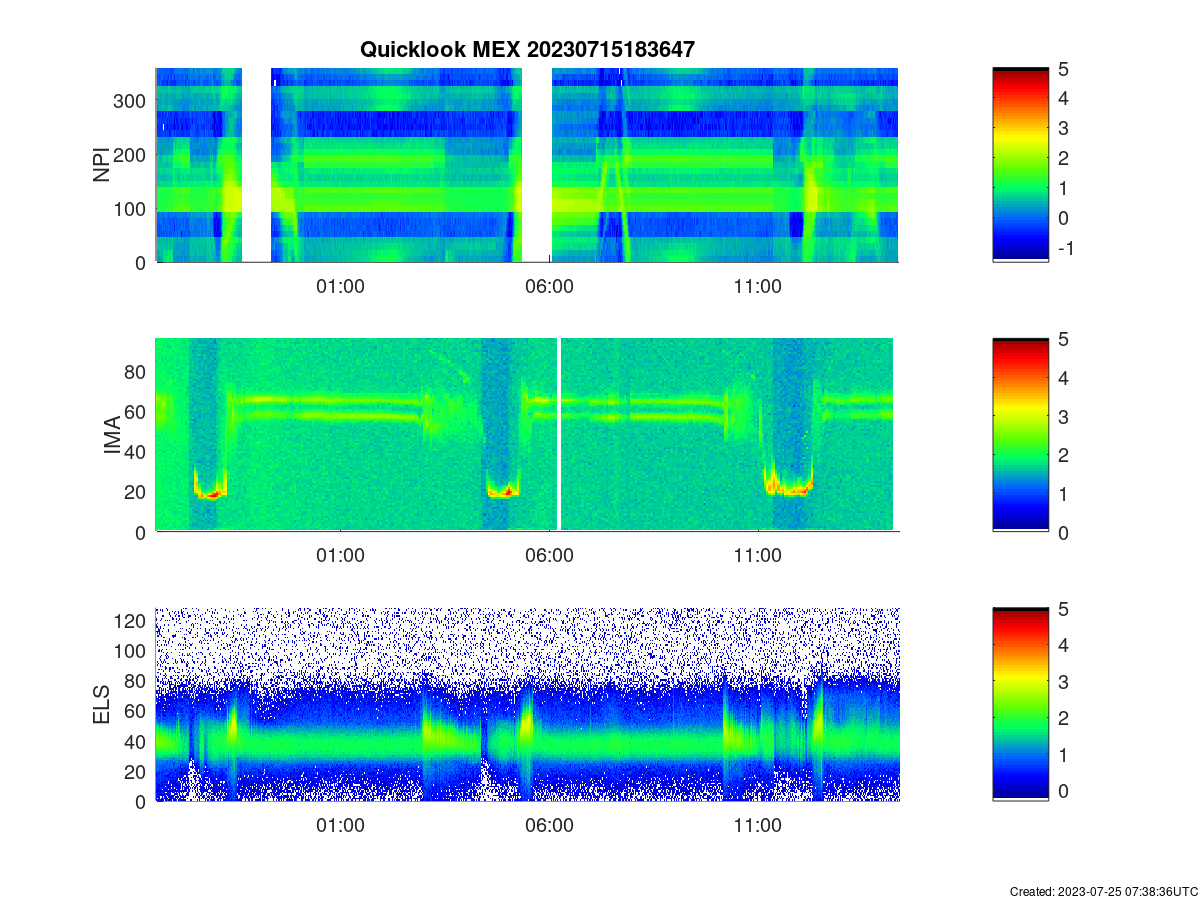1200x900 pixels.
Task: Click the white data gap near 06:00 in NPI
Action: coord(537,165)
